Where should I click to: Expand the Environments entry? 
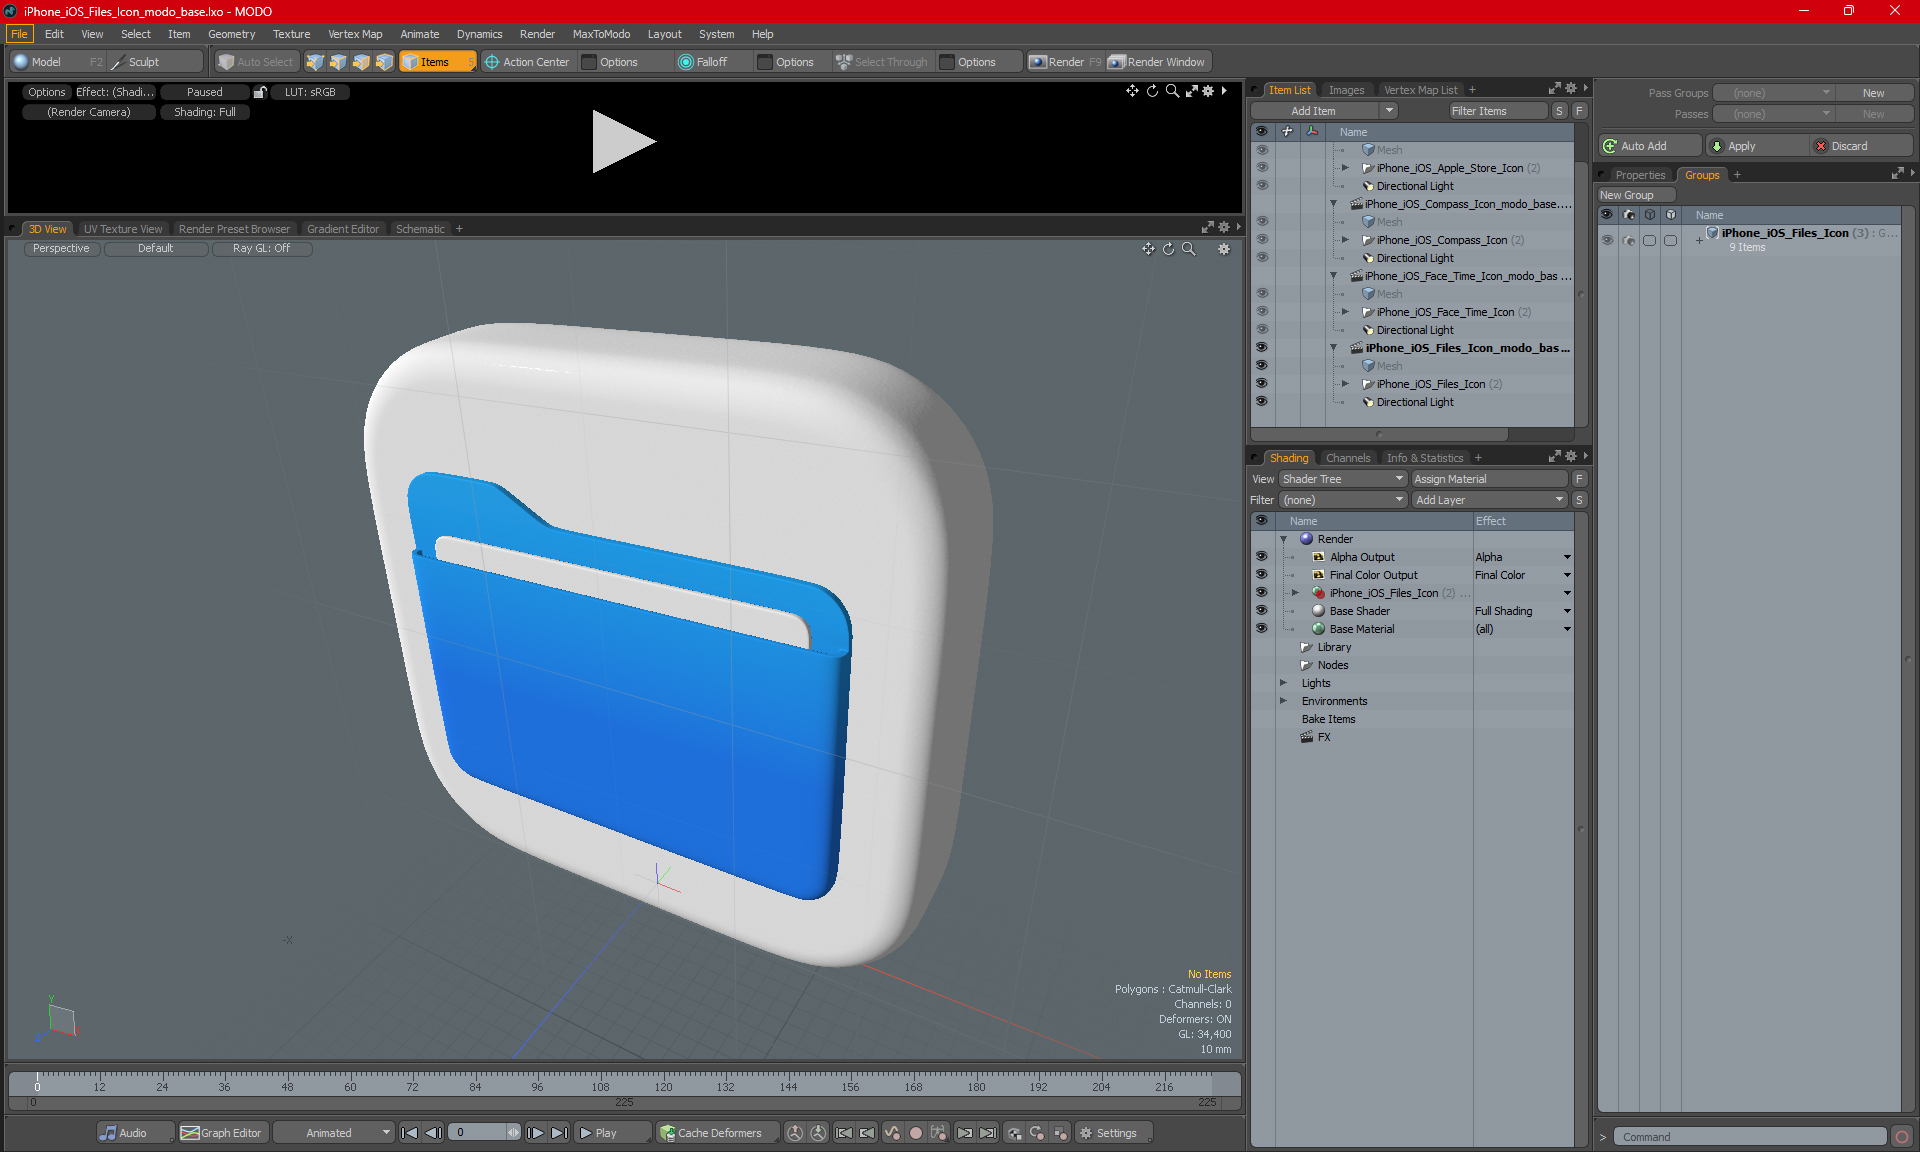(1283, 701)
